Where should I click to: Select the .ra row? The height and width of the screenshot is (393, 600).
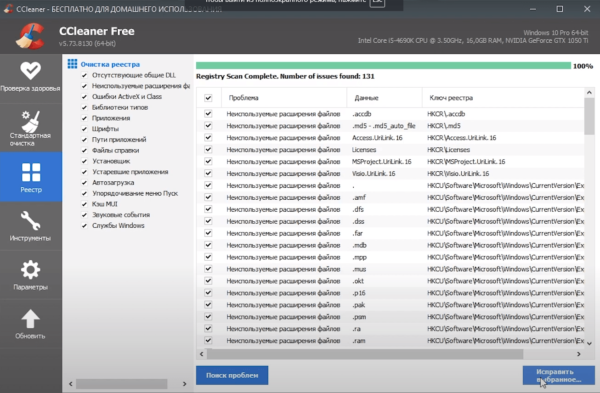(390, 329)
